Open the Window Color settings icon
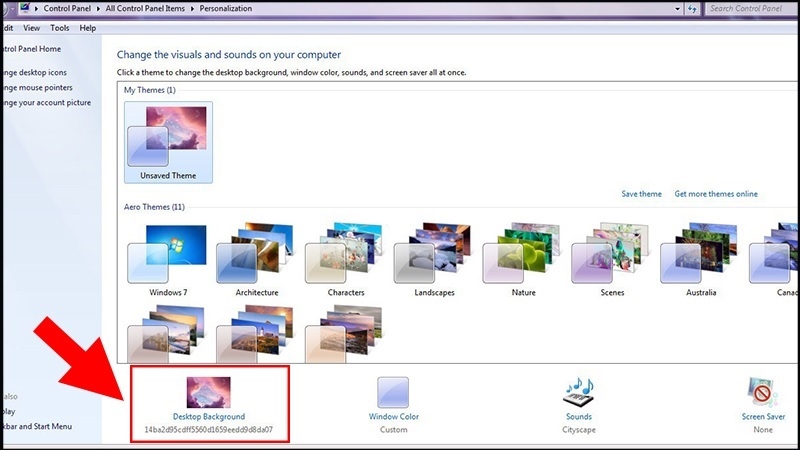This screenshot has width=800, height=450. [393, 391]
